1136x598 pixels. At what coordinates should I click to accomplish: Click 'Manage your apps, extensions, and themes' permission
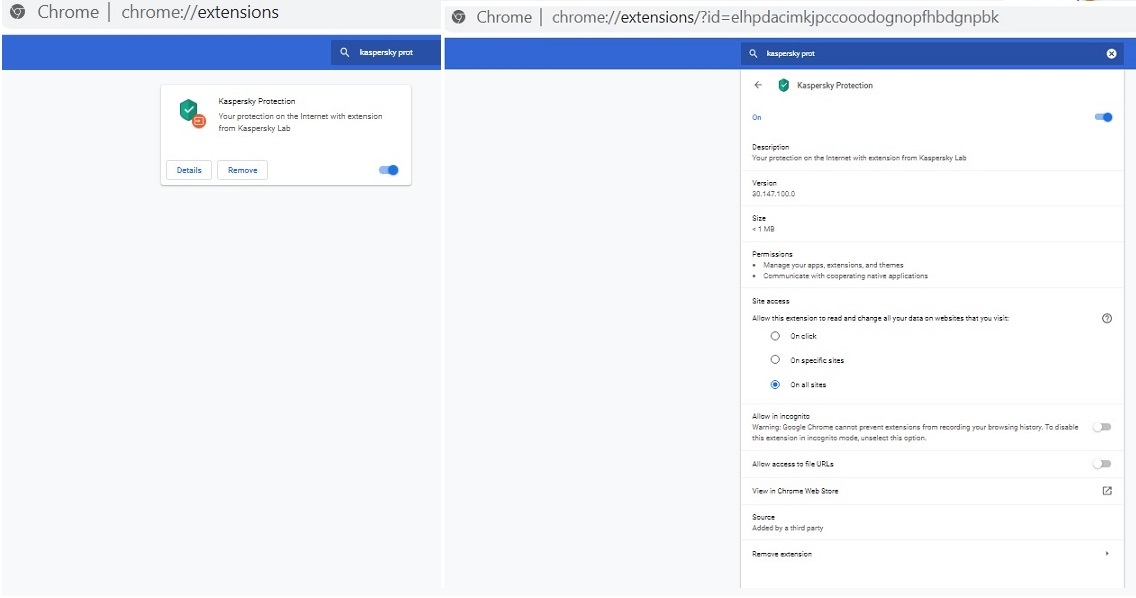[x=833, y=265]
